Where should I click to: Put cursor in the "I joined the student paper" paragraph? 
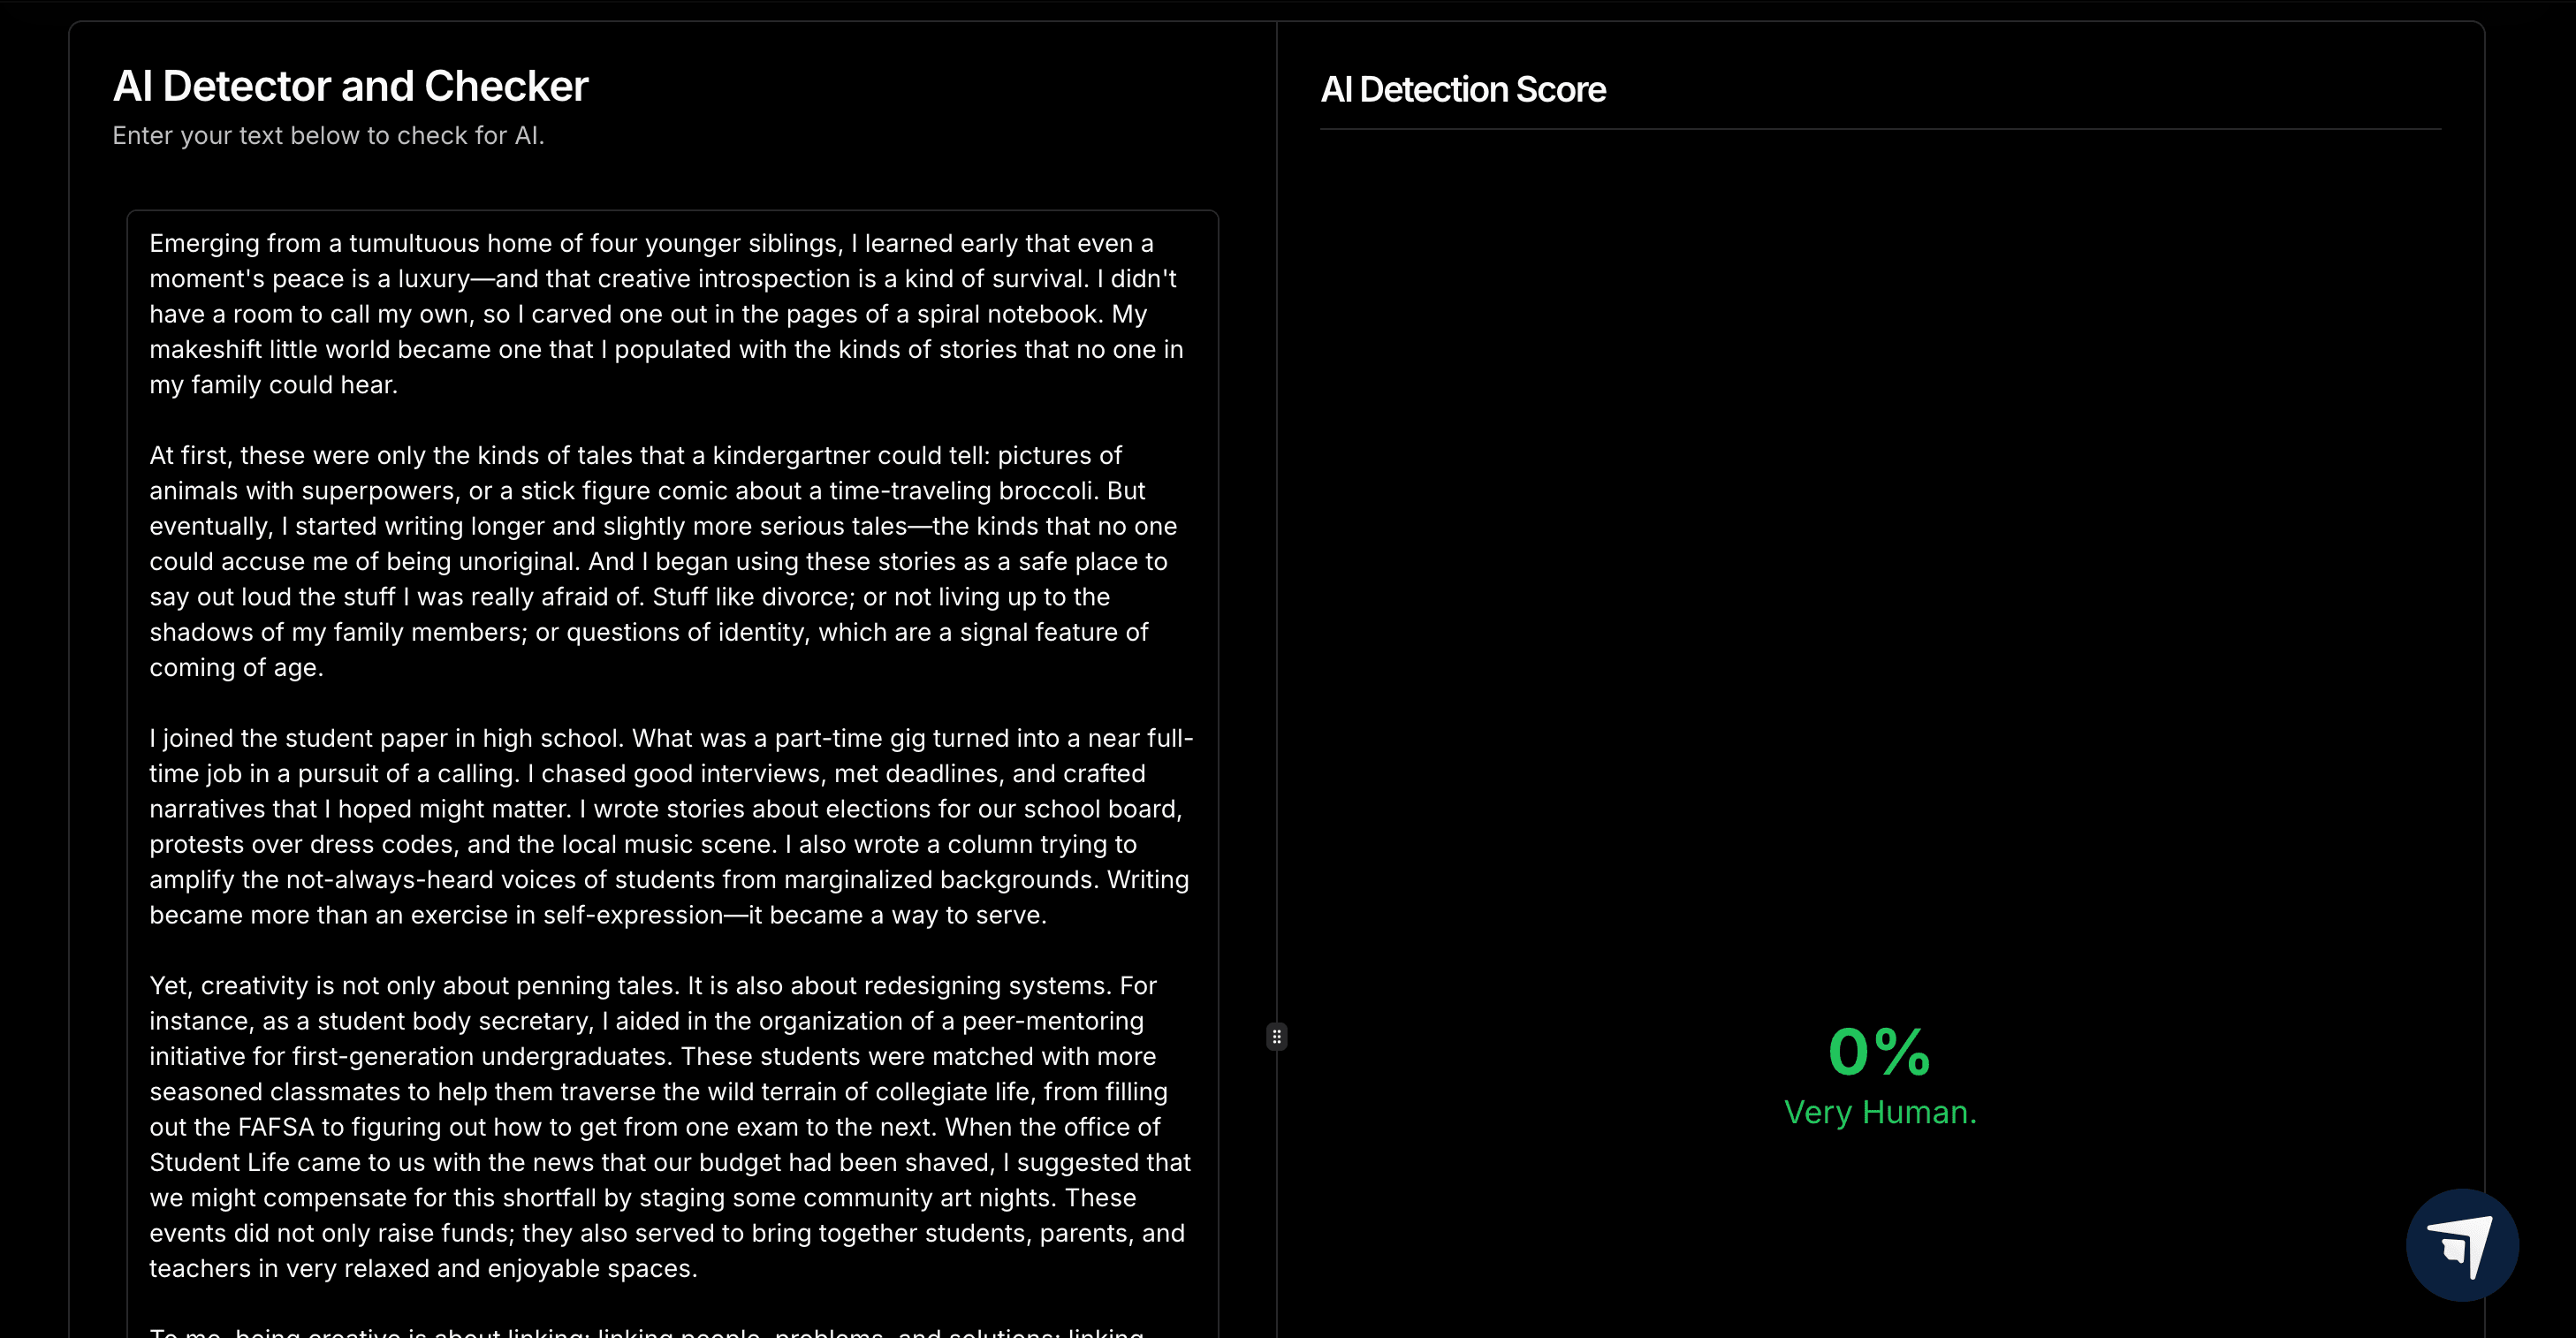[x=650, y=809]
